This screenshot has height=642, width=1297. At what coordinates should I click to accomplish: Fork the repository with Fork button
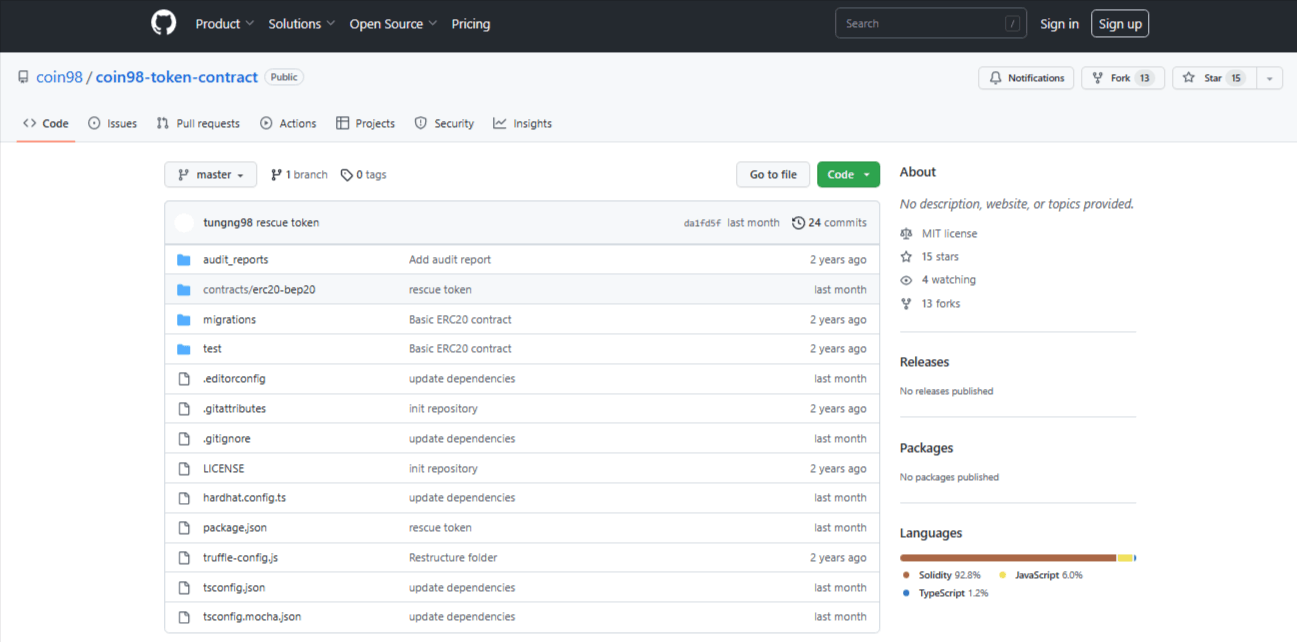pyautogui.click(x=1123, y=78)
